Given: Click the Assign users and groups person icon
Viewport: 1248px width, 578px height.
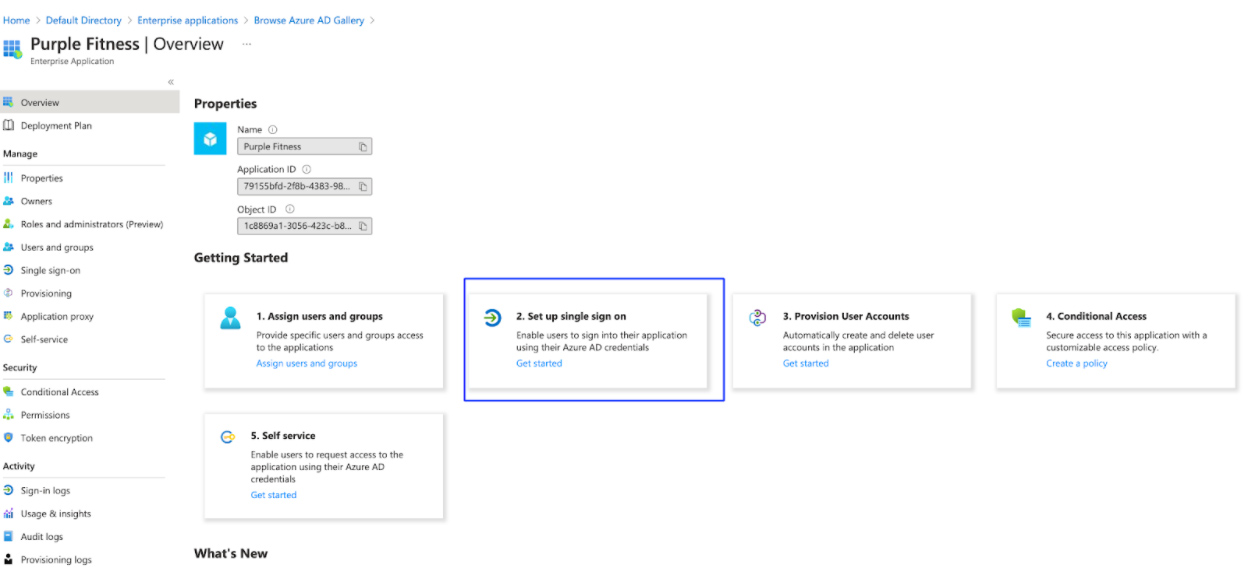Looking at the screenshot, I should (230, 318).
